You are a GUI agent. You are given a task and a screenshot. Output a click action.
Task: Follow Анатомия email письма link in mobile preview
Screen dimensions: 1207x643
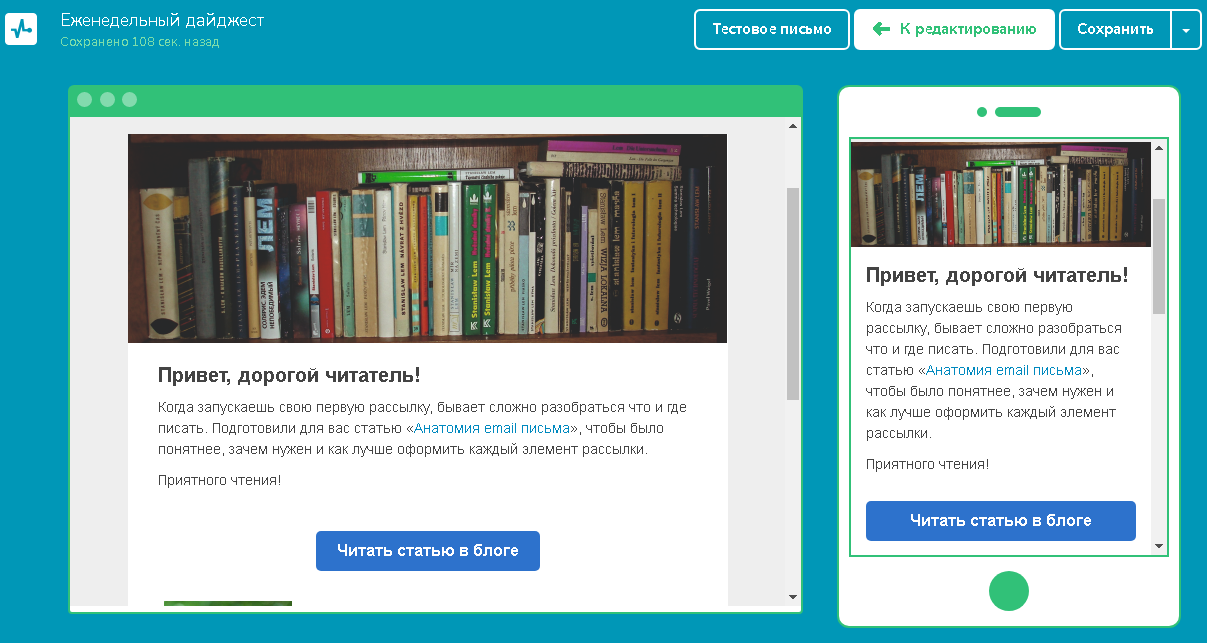(x=1003, y=370)
